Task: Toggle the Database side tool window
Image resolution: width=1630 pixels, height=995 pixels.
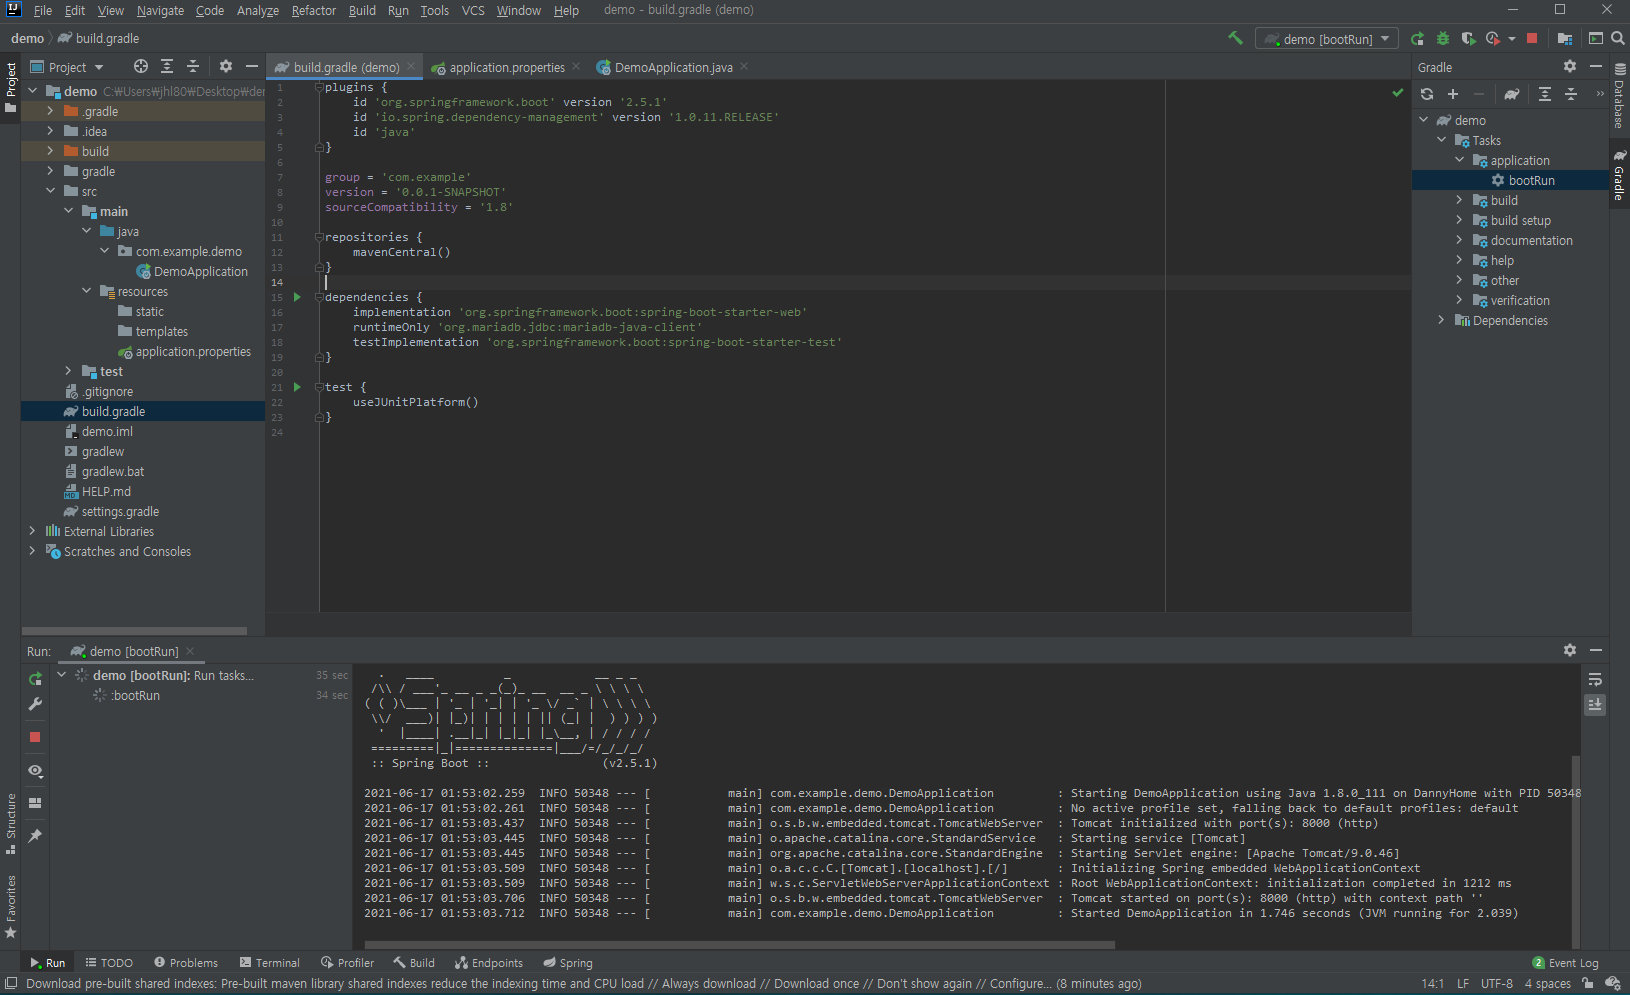Action: [x=1620, y=96]
